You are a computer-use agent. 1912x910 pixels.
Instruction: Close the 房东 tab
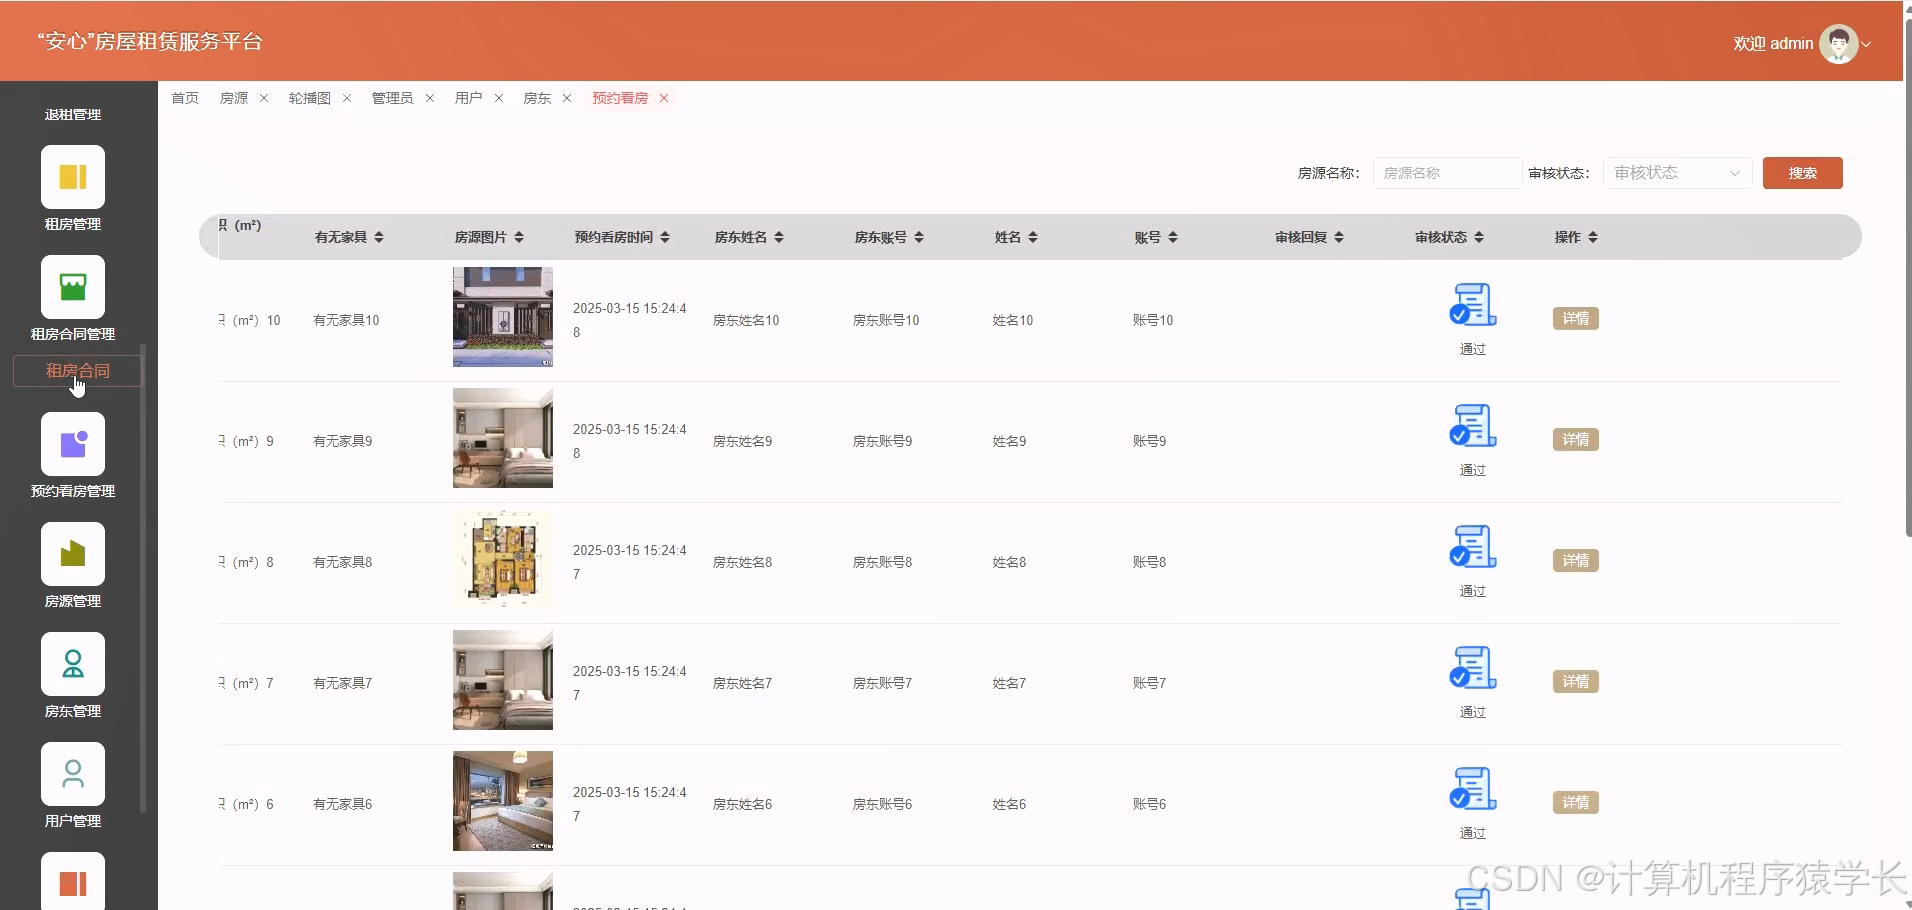(x=567, y=98)
